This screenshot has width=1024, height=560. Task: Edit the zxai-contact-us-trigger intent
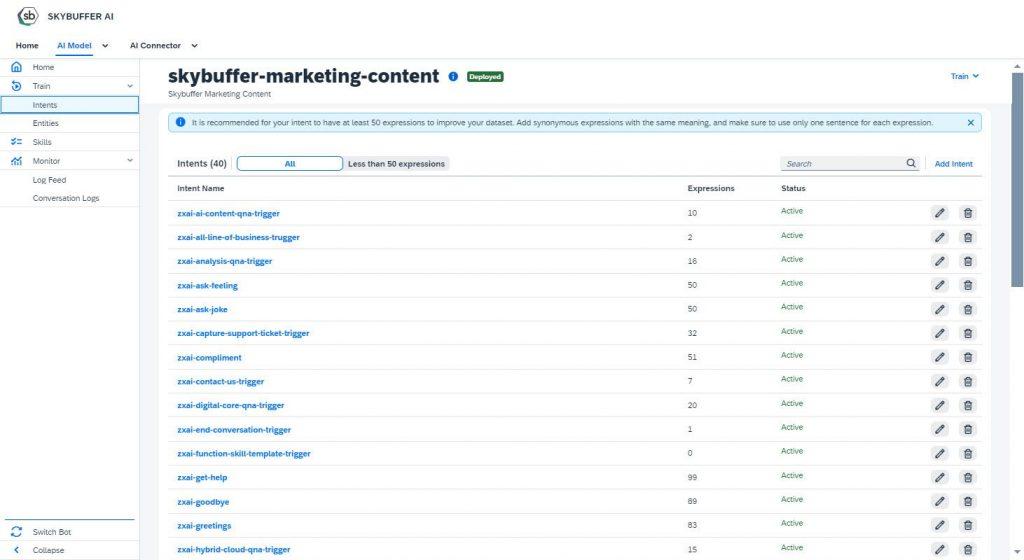940,381
